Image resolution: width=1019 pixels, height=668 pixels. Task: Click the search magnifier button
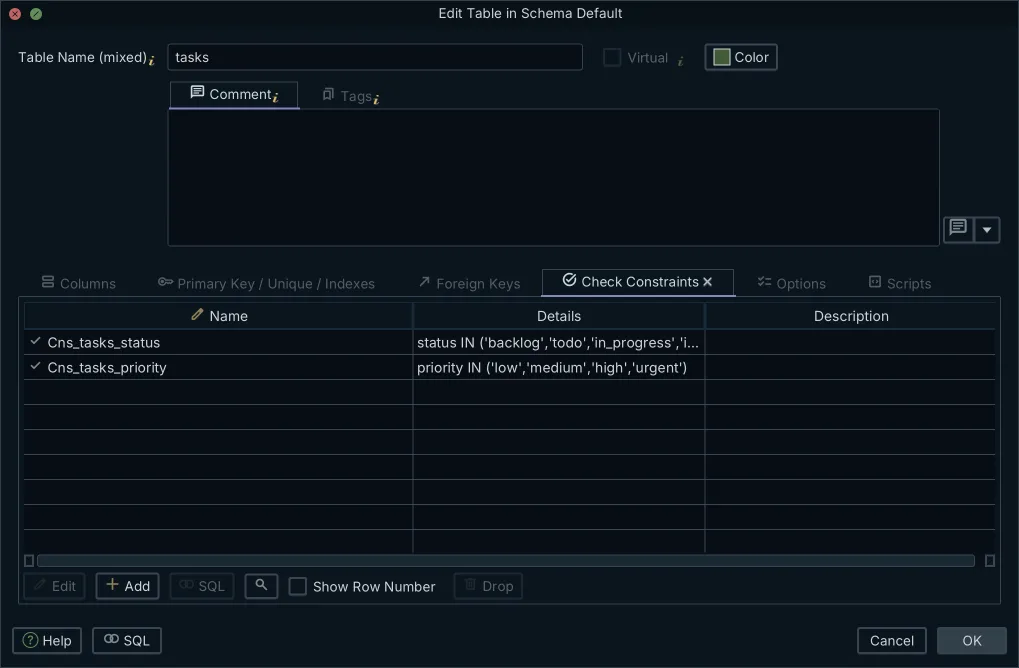(x=261, y=585)
